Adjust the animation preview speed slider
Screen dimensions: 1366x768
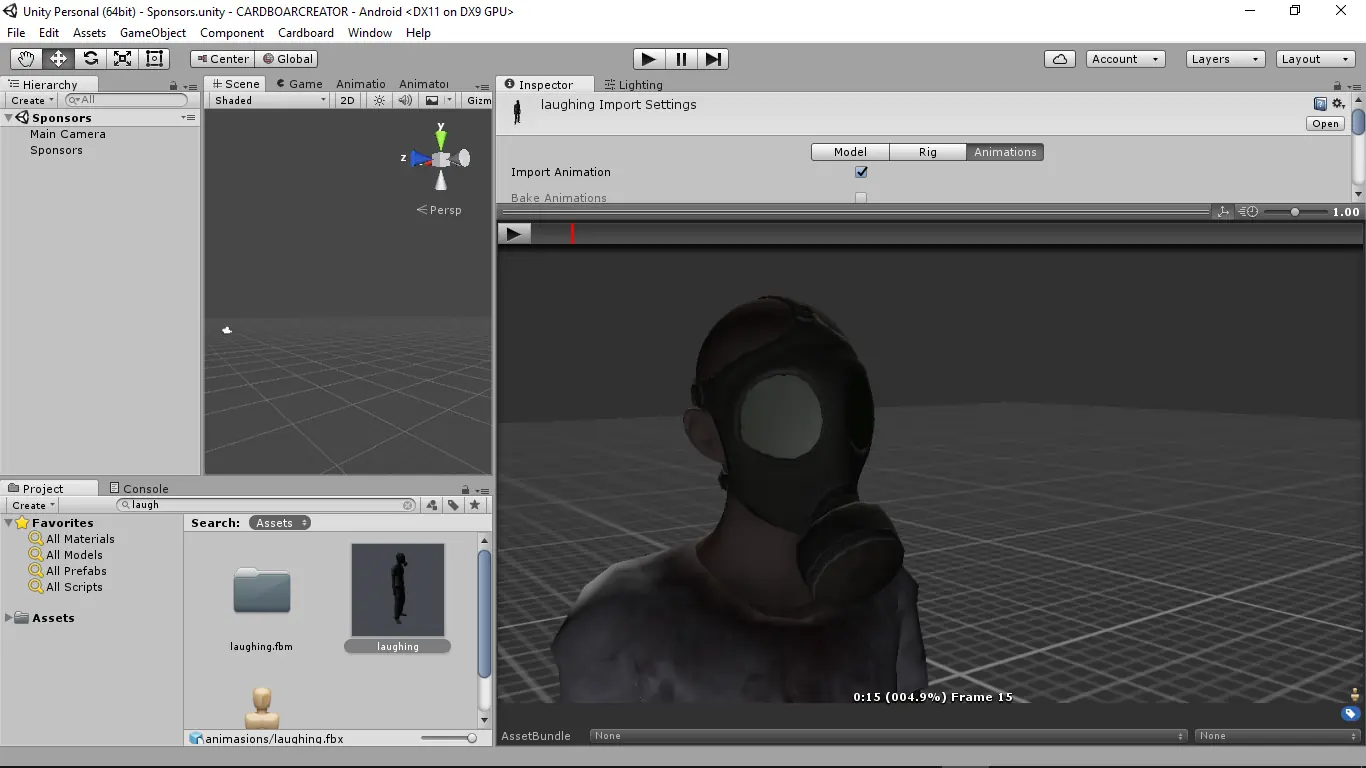tap(1295, 212)
